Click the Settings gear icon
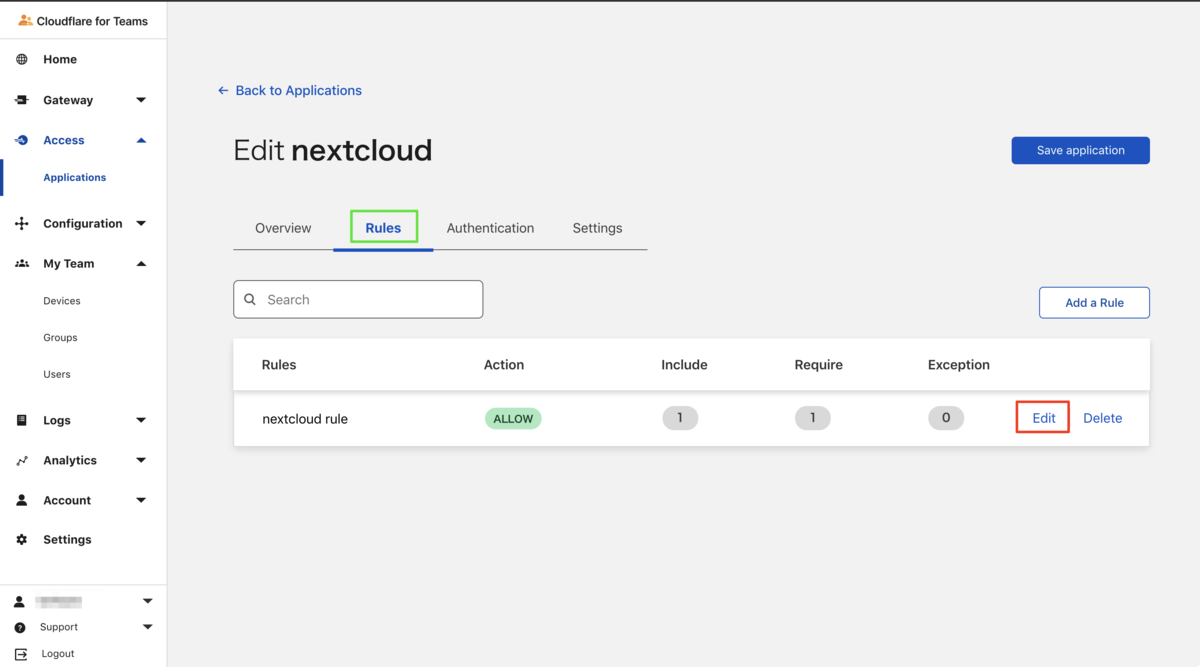 (22, 539)
